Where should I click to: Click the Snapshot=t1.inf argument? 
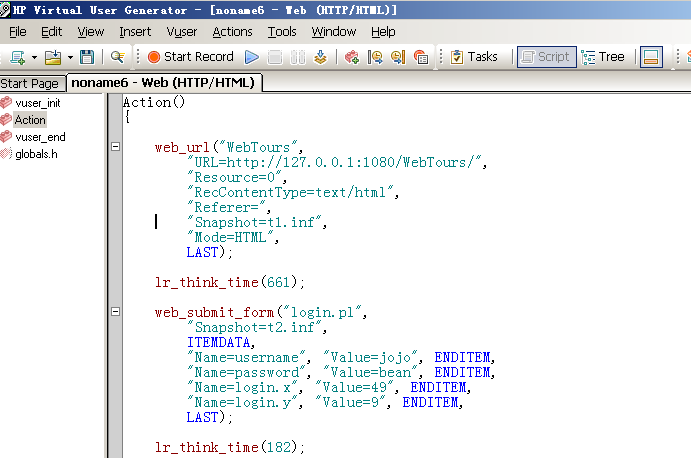point(256,222)
